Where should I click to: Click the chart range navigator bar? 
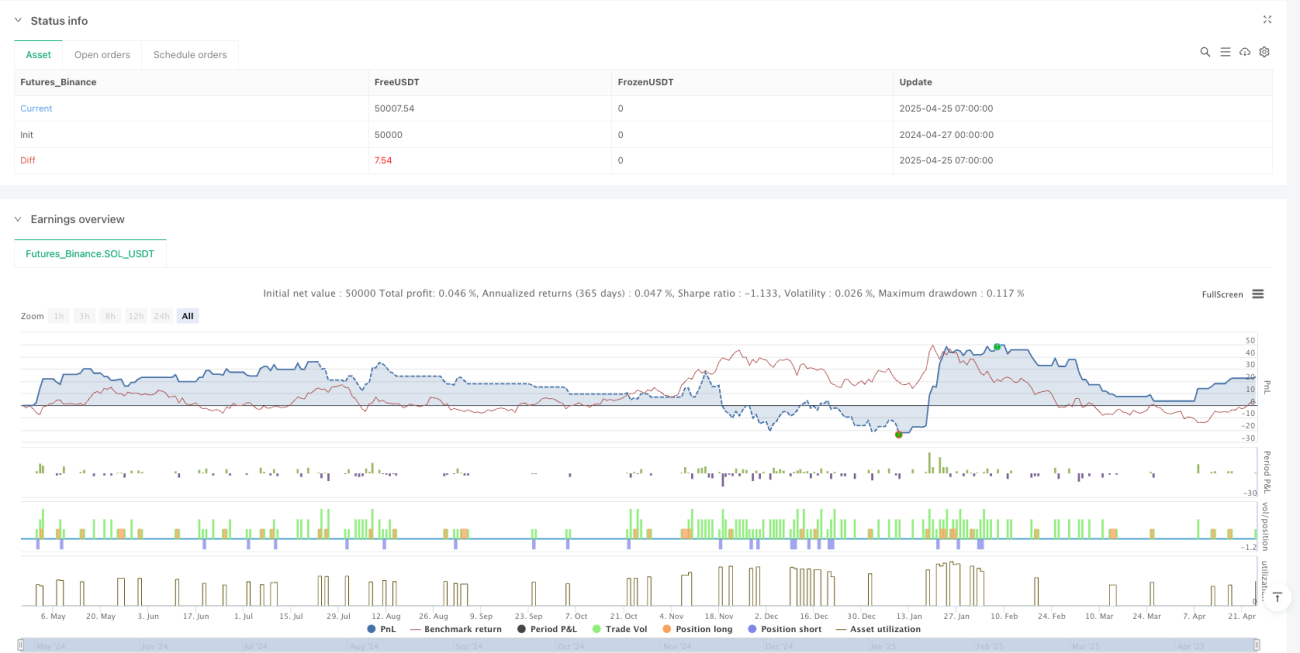click(x=640, y=645)
